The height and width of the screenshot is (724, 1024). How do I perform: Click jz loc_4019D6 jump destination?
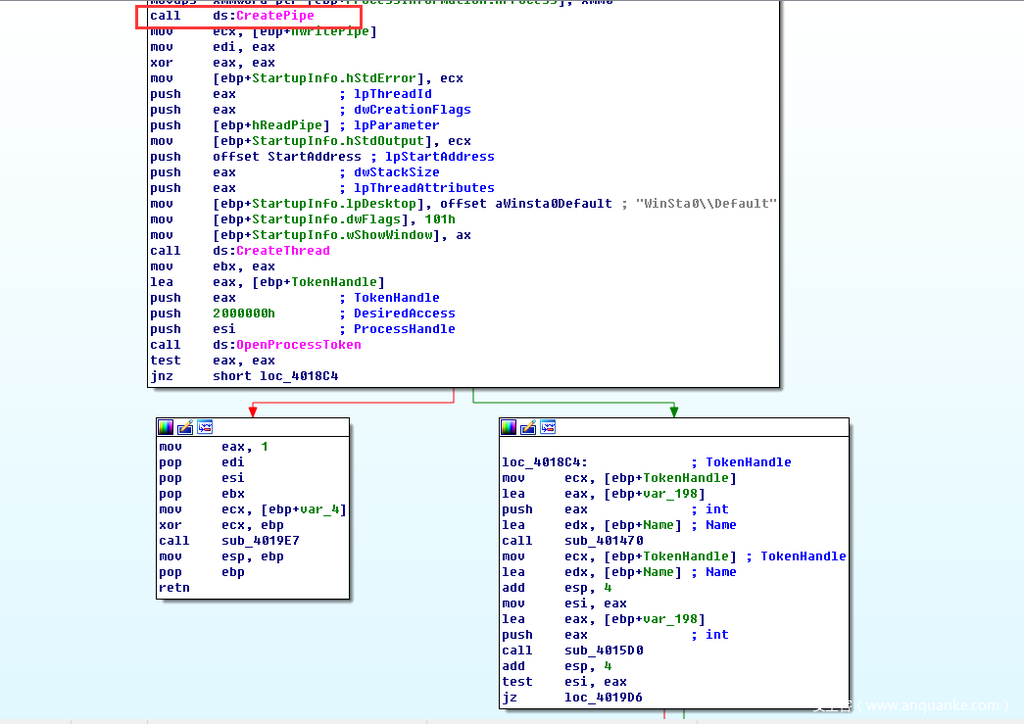605,698
